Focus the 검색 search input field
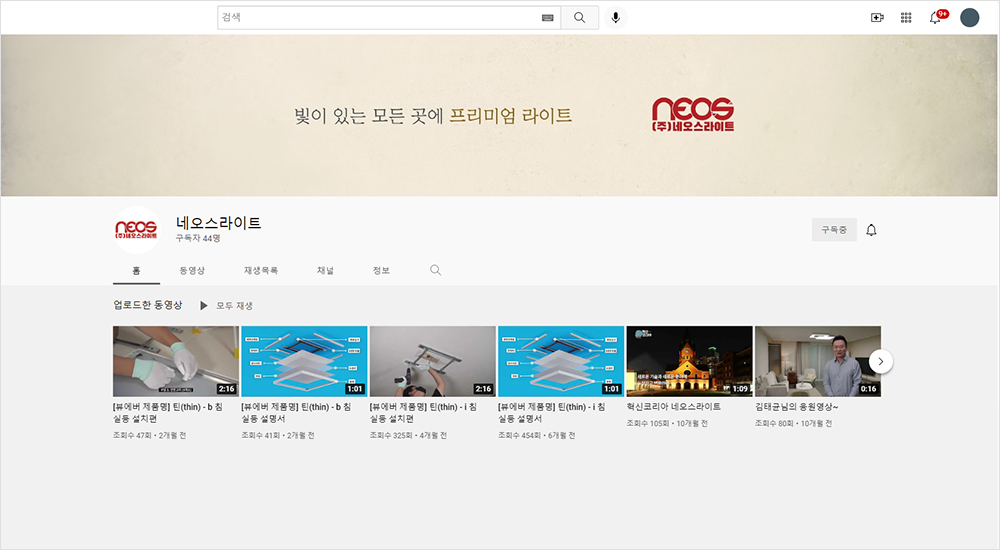The width and height of the screenshot is (1000, 550). tap(389, 18)
